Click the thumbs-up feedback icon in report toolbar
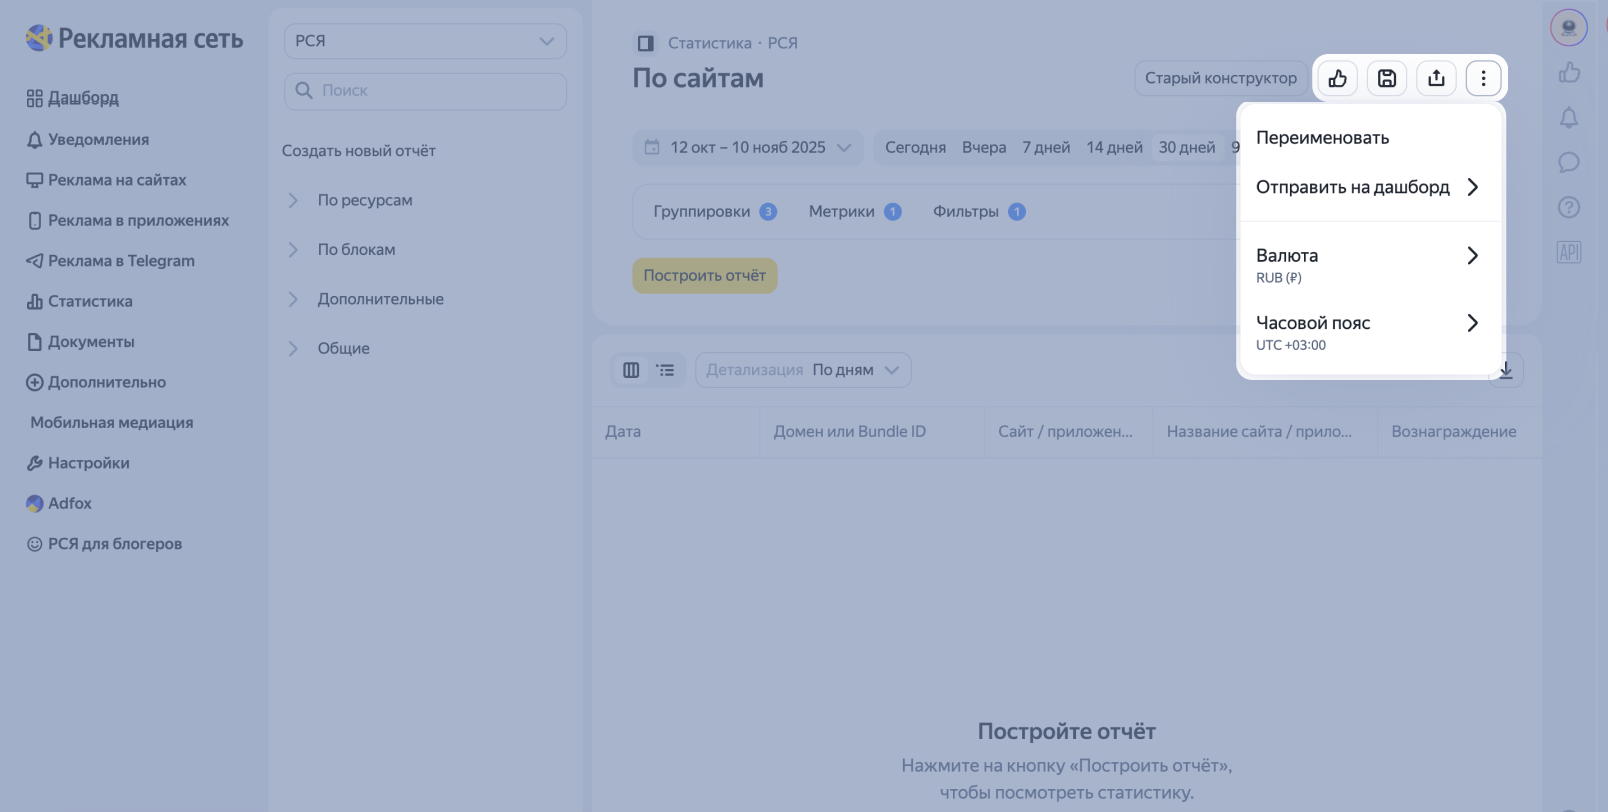Image resolution: width=1608 pixels, height=812 pixels. [x=1337, y=78]
